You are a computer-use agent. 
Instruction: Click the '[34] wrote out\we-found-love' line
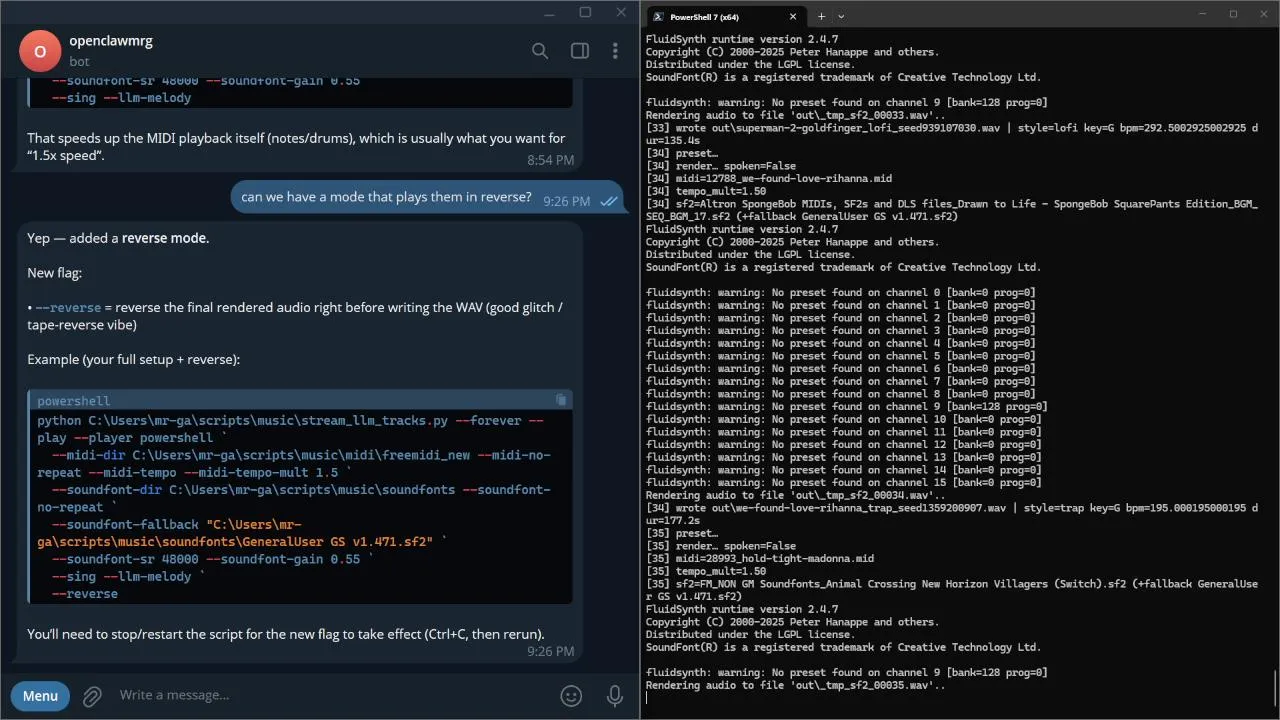point(952,514)
